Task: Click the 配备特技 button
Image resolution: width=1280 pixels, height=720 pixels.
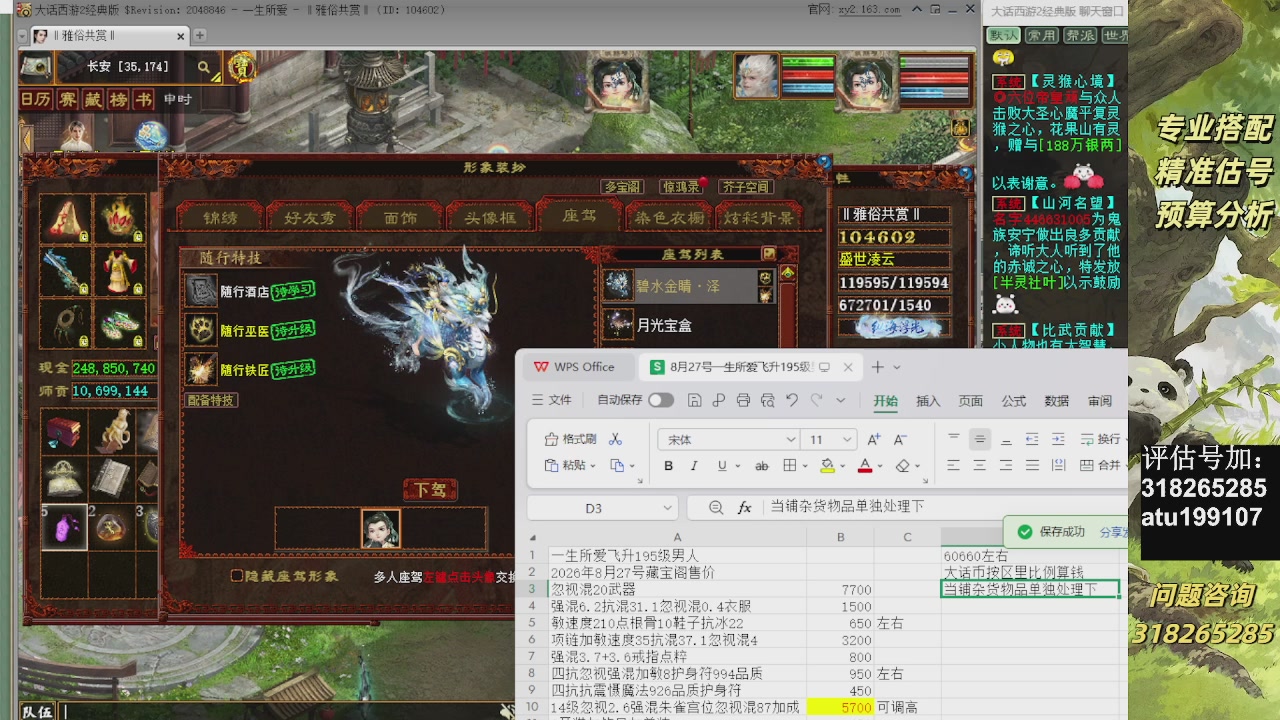Action: [212, 400]
